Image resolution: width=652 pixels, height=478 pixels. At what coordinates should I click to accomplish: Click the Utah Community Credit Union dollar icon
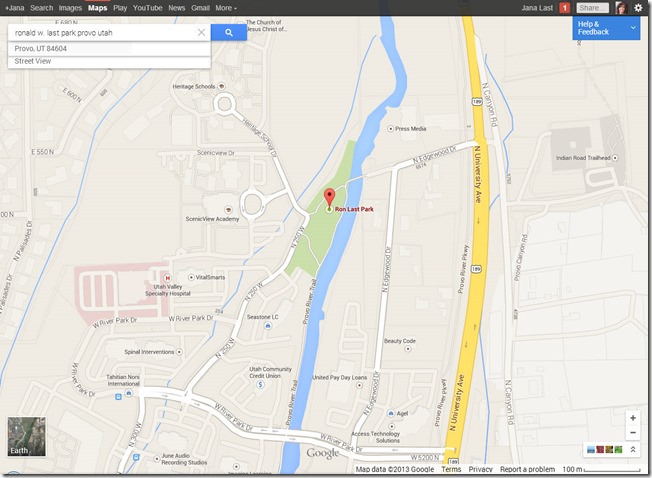pos(260,384)
